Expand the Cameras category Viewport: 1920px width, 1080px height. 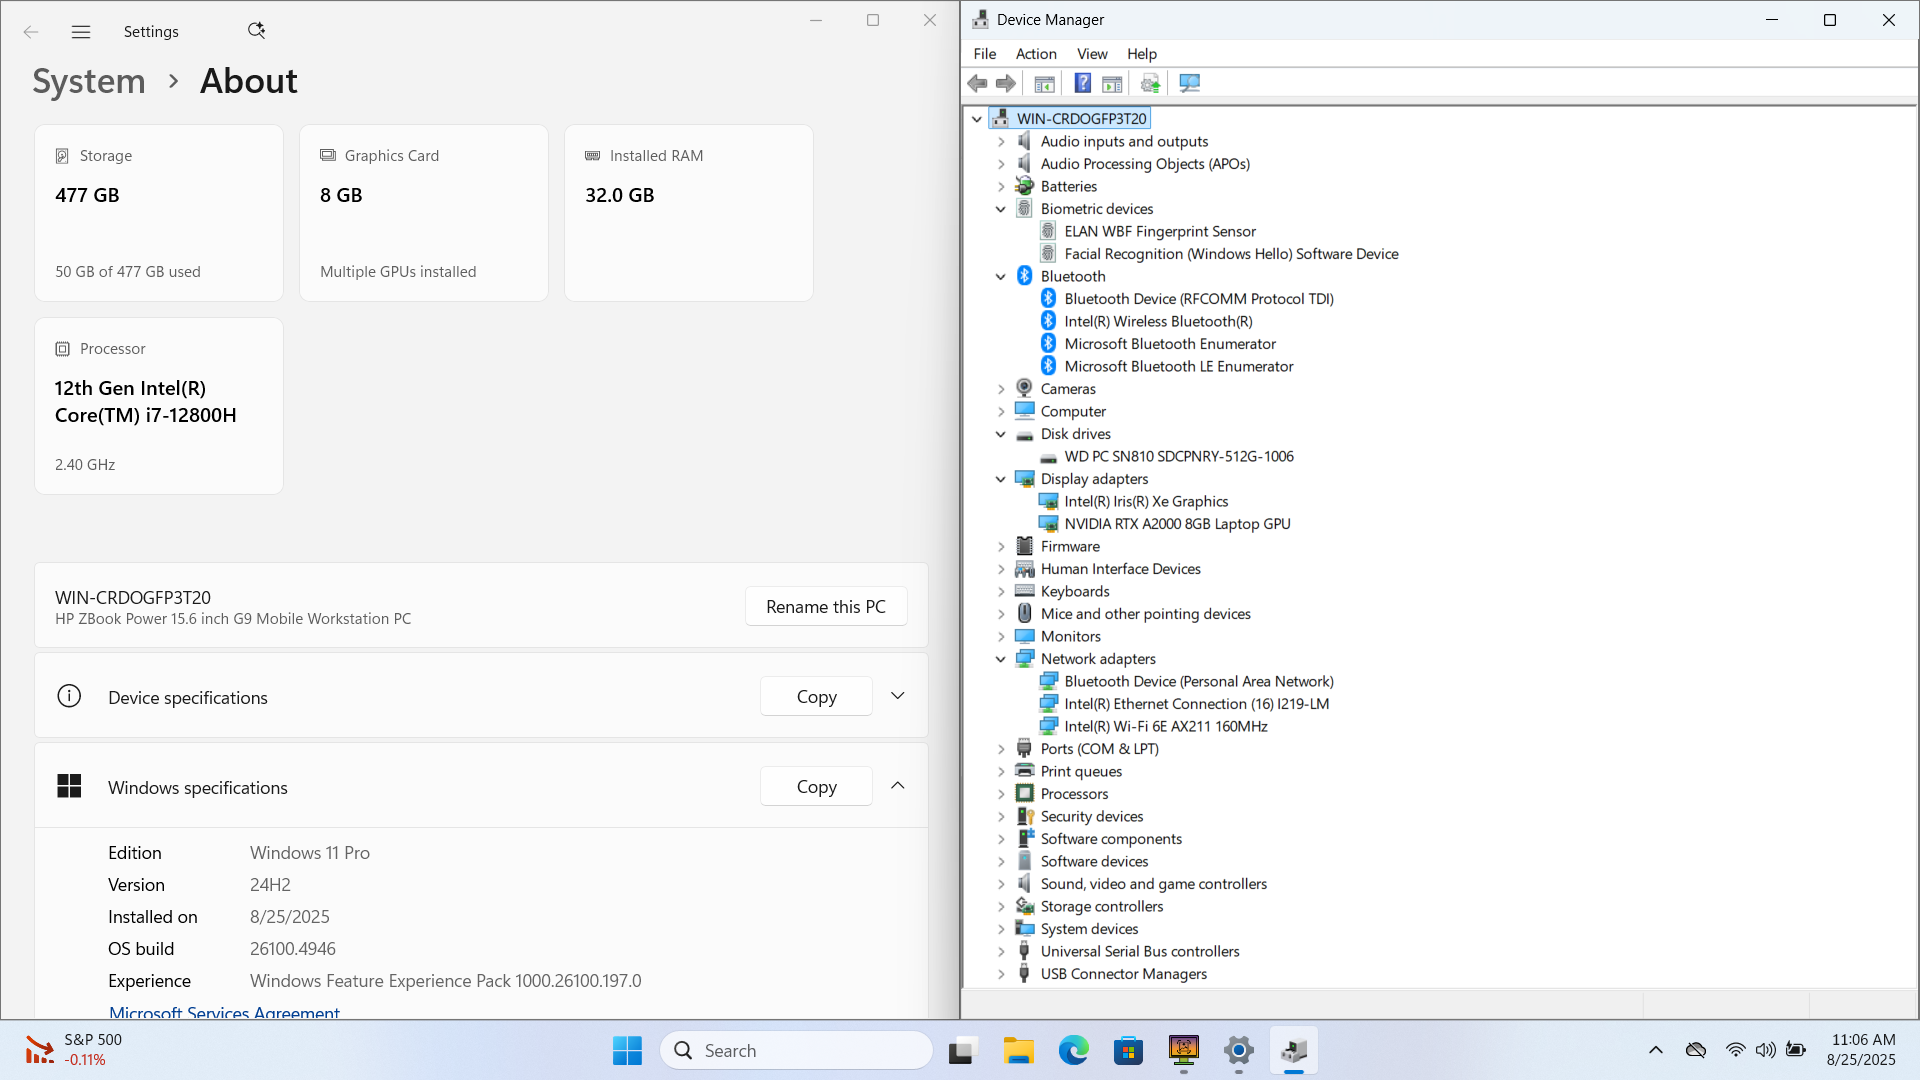tap(1001, 389)
